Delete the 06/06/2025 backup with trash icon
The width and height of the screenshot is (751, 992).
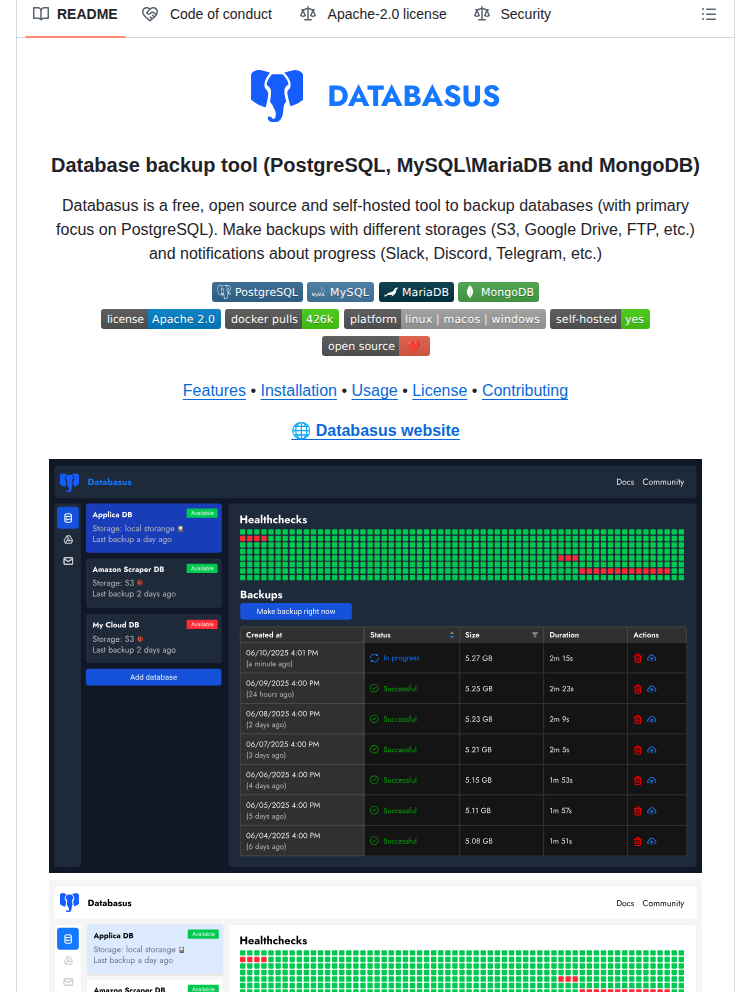(x=638, y=780)
